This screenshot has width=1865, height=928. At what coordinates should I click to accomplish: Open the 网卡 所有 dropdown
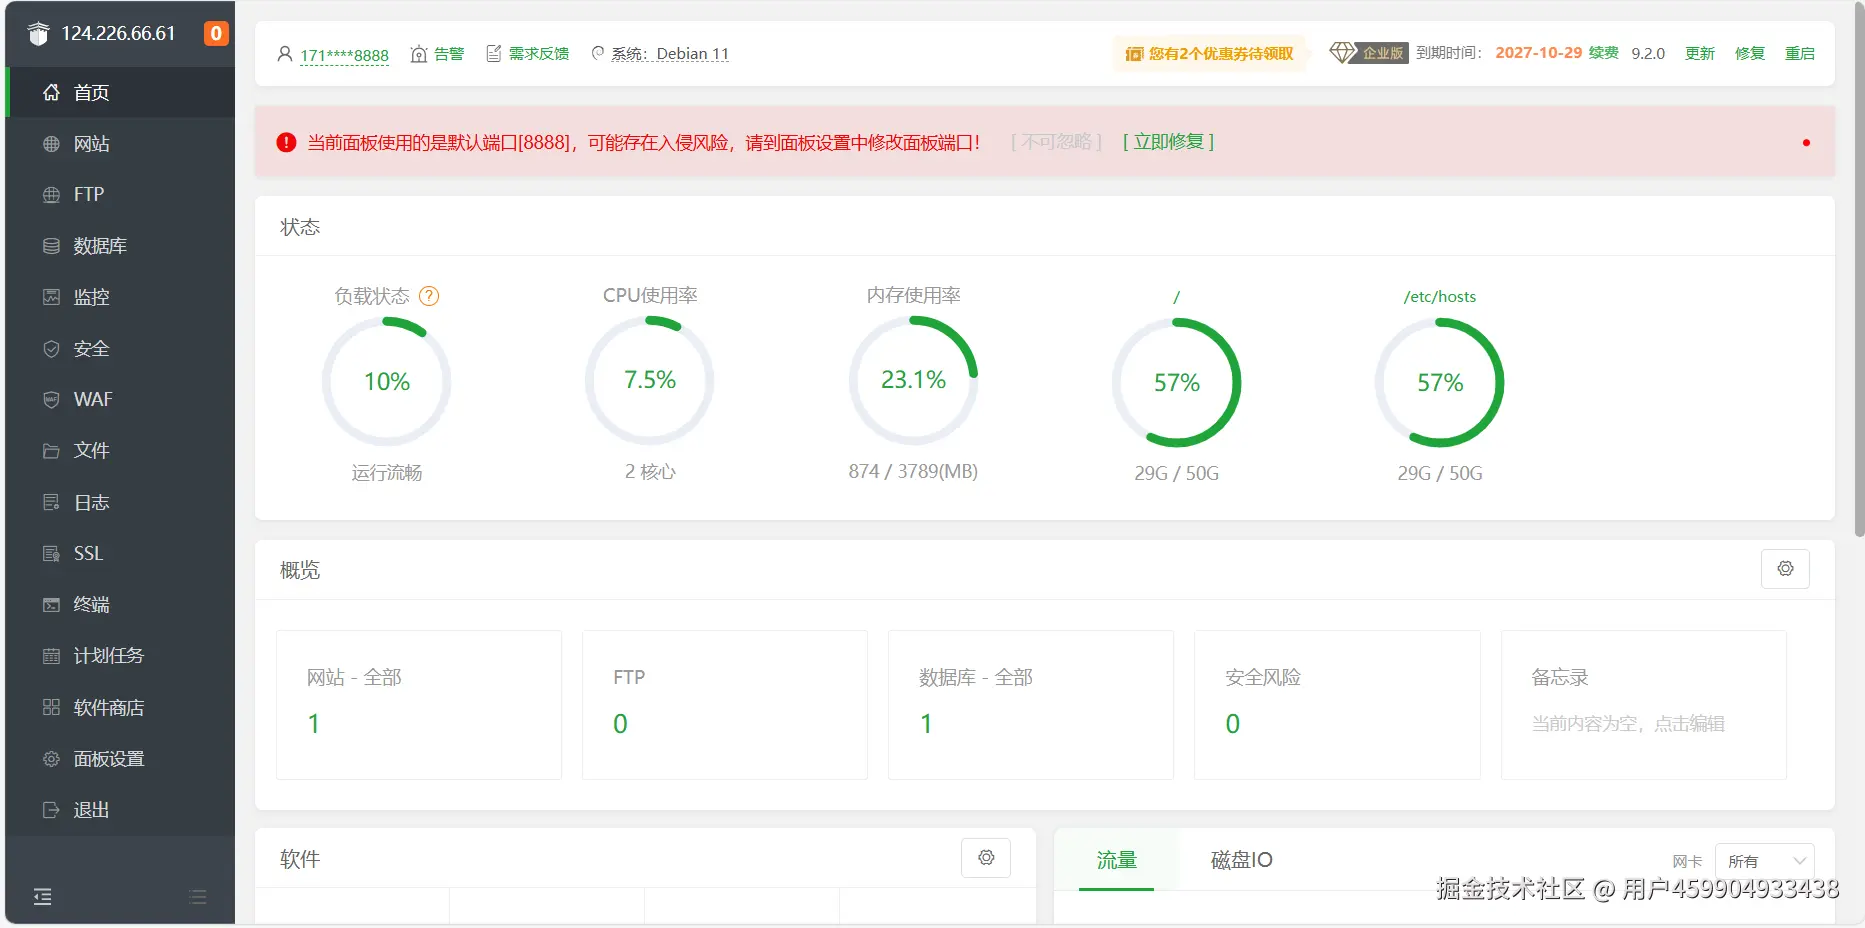pyautogui.click(x=1765, y=861)
